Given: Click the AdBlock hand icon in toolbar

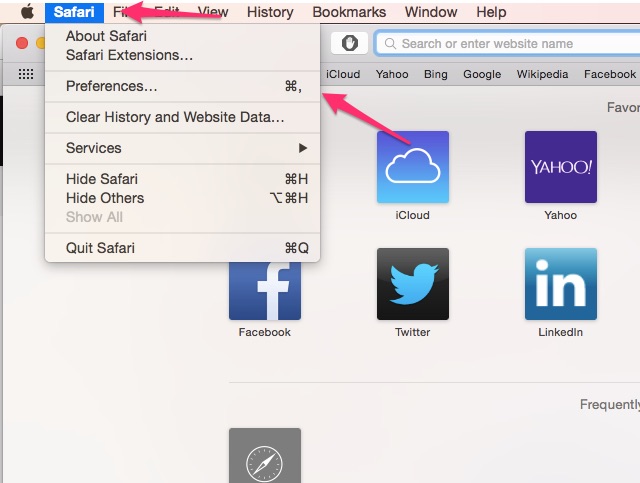Looking at the screenshot, I should point(349,43).
